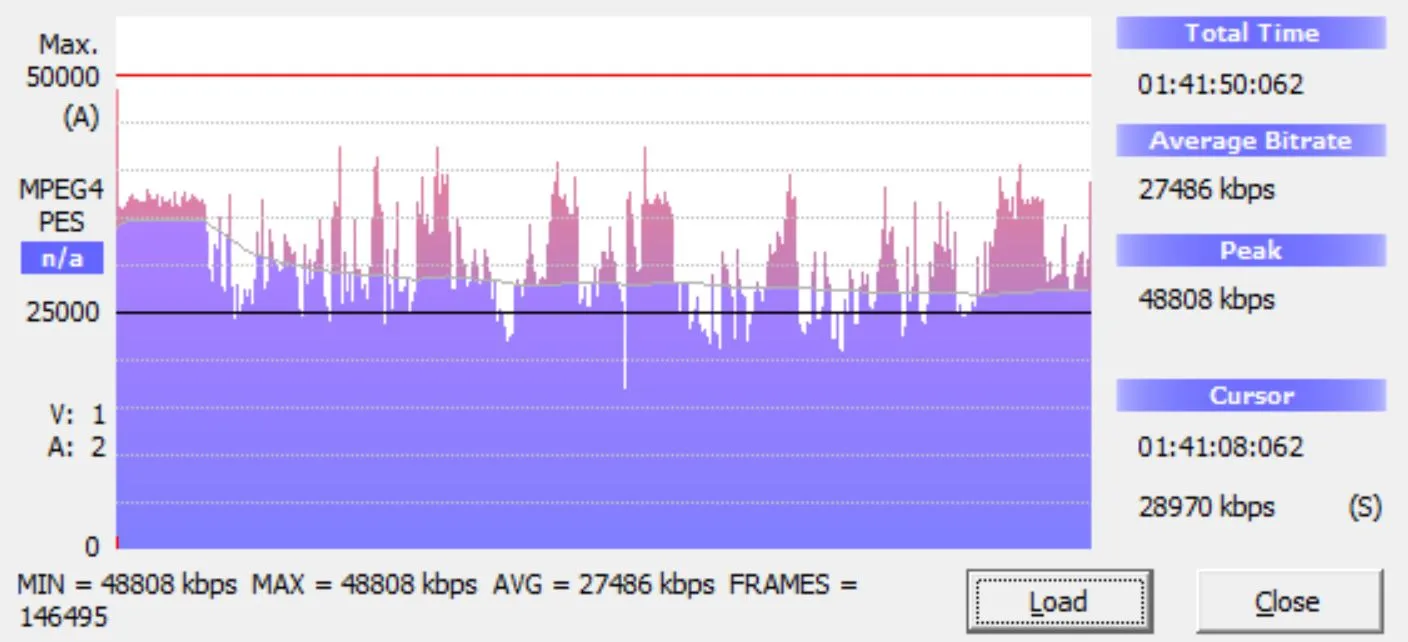
Task: Click the n/a codec badge
Action: point(61,259)
